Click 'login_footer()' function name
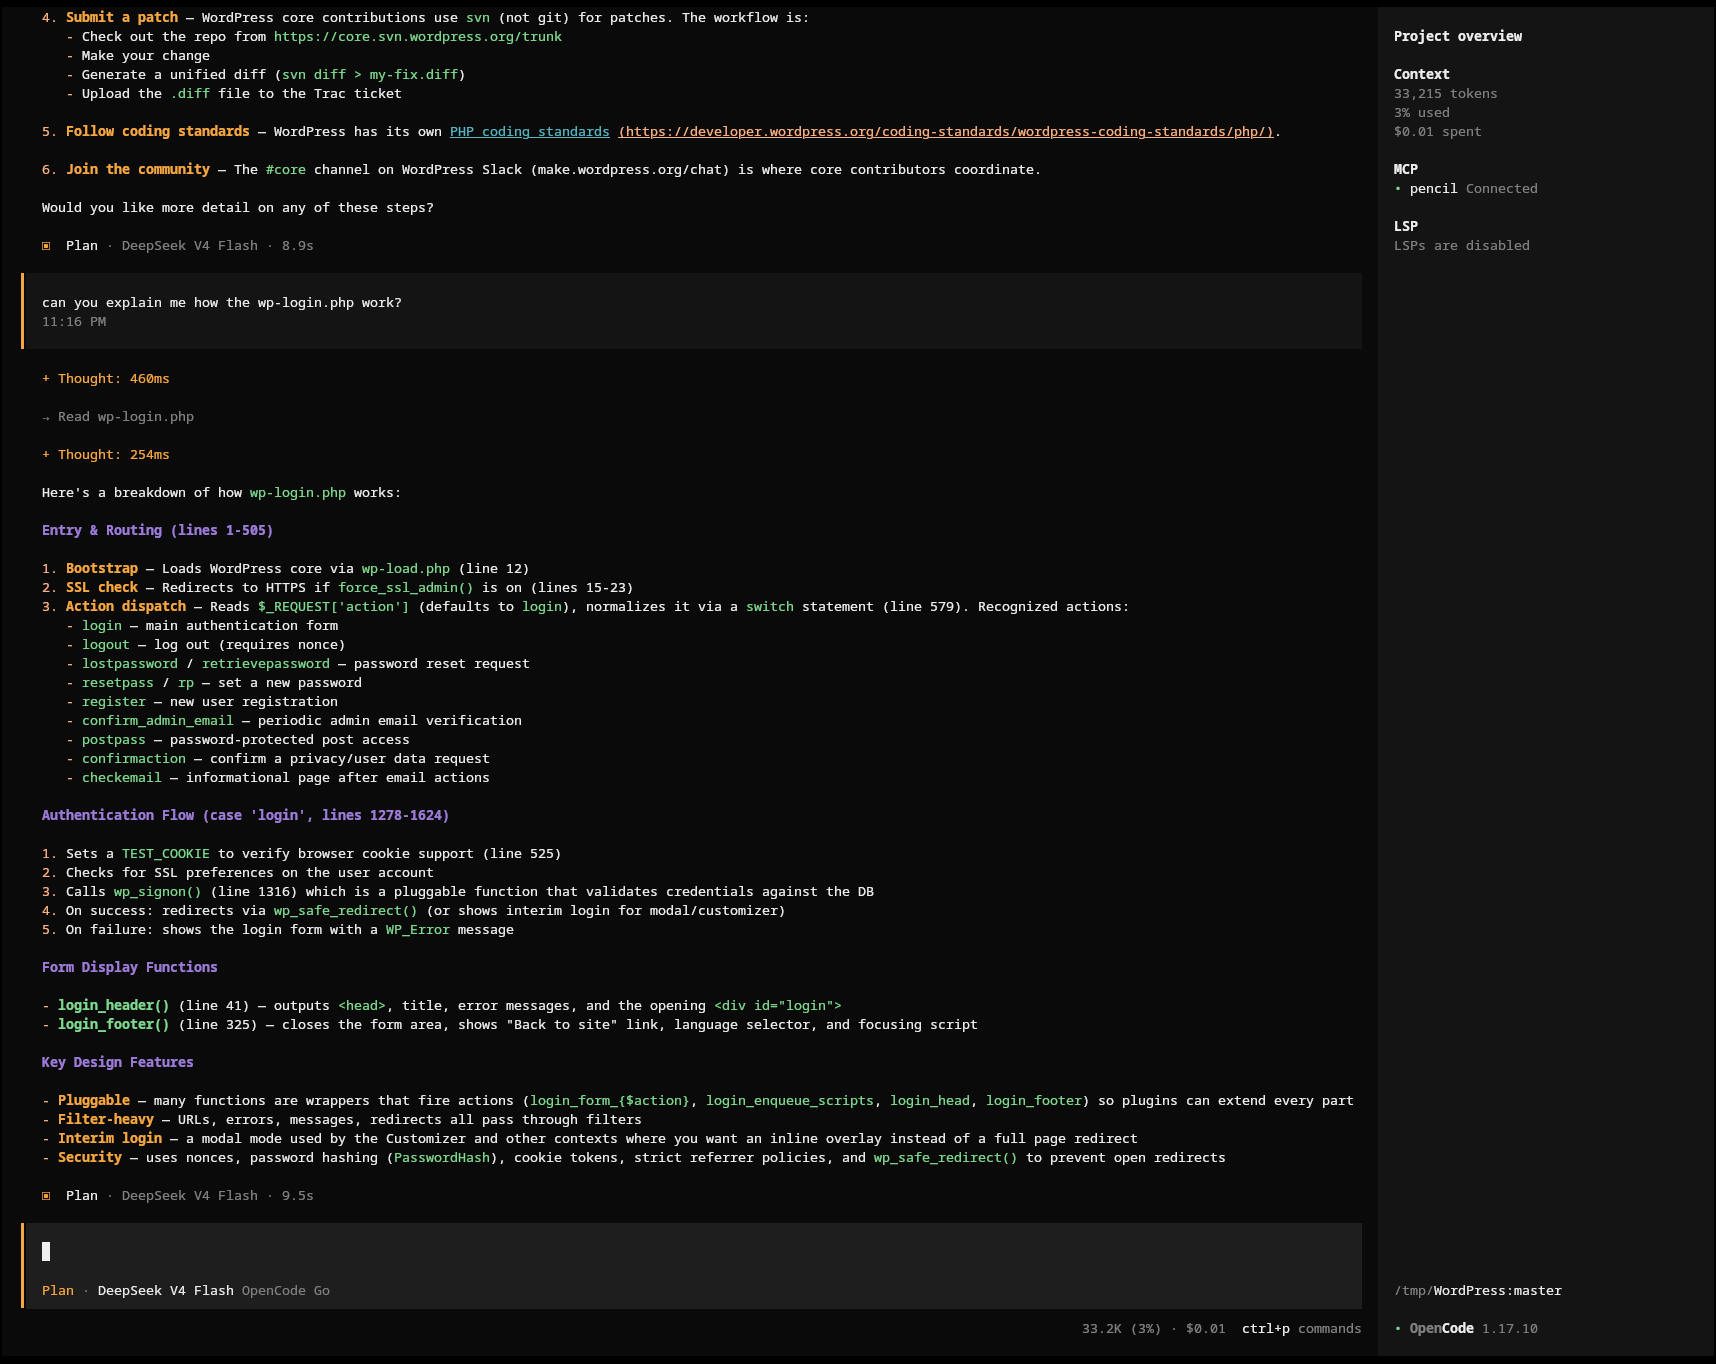 114,1025
